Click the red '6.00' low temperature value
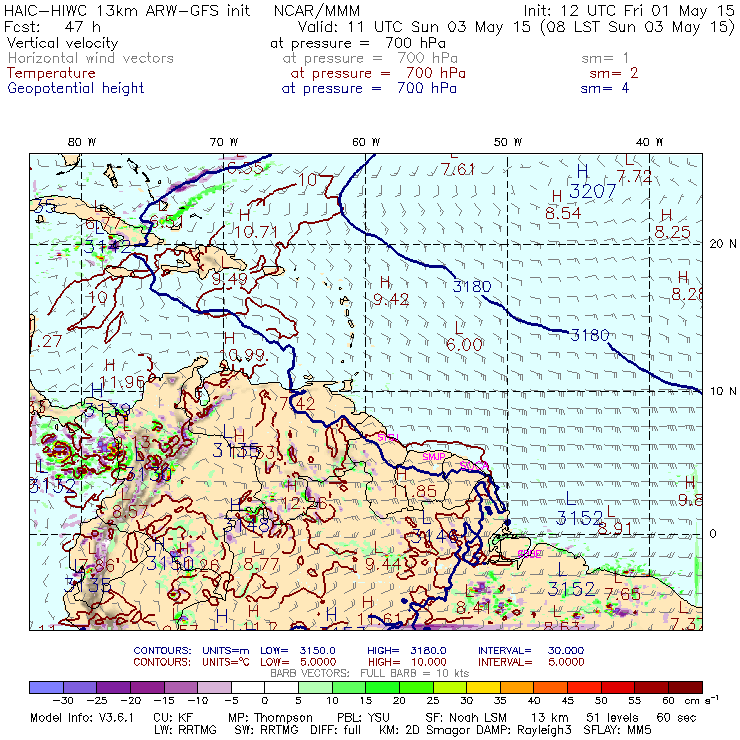This screenshot has height=740, width=740. (x=464, y=345)
